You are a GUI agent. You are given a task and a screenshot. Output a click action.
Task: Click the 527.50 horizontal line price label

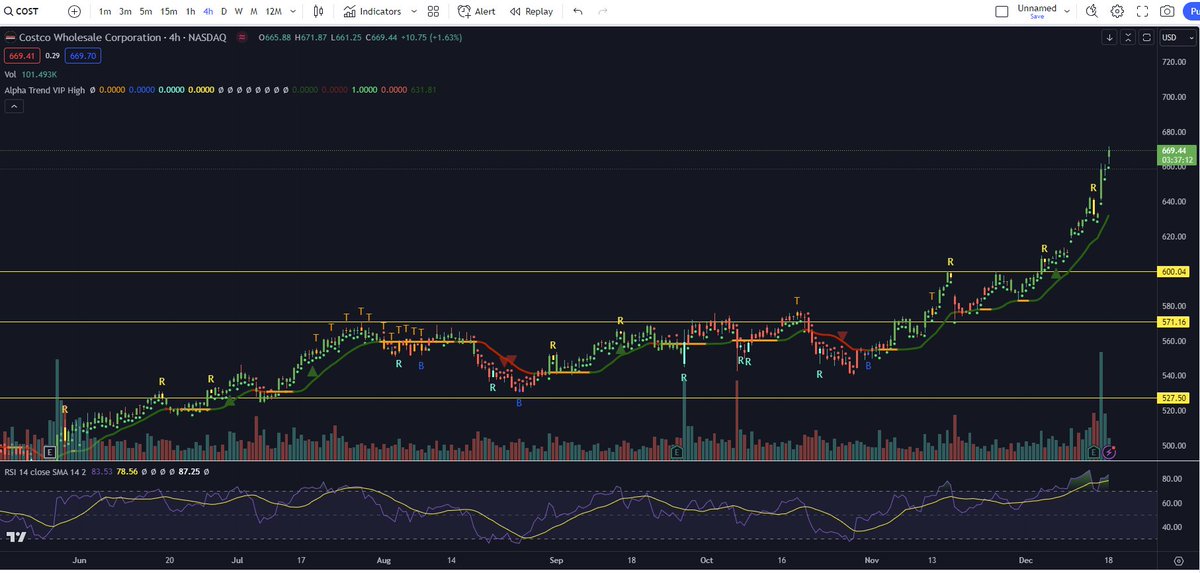pyautogui.click(x=1175, y=398)
